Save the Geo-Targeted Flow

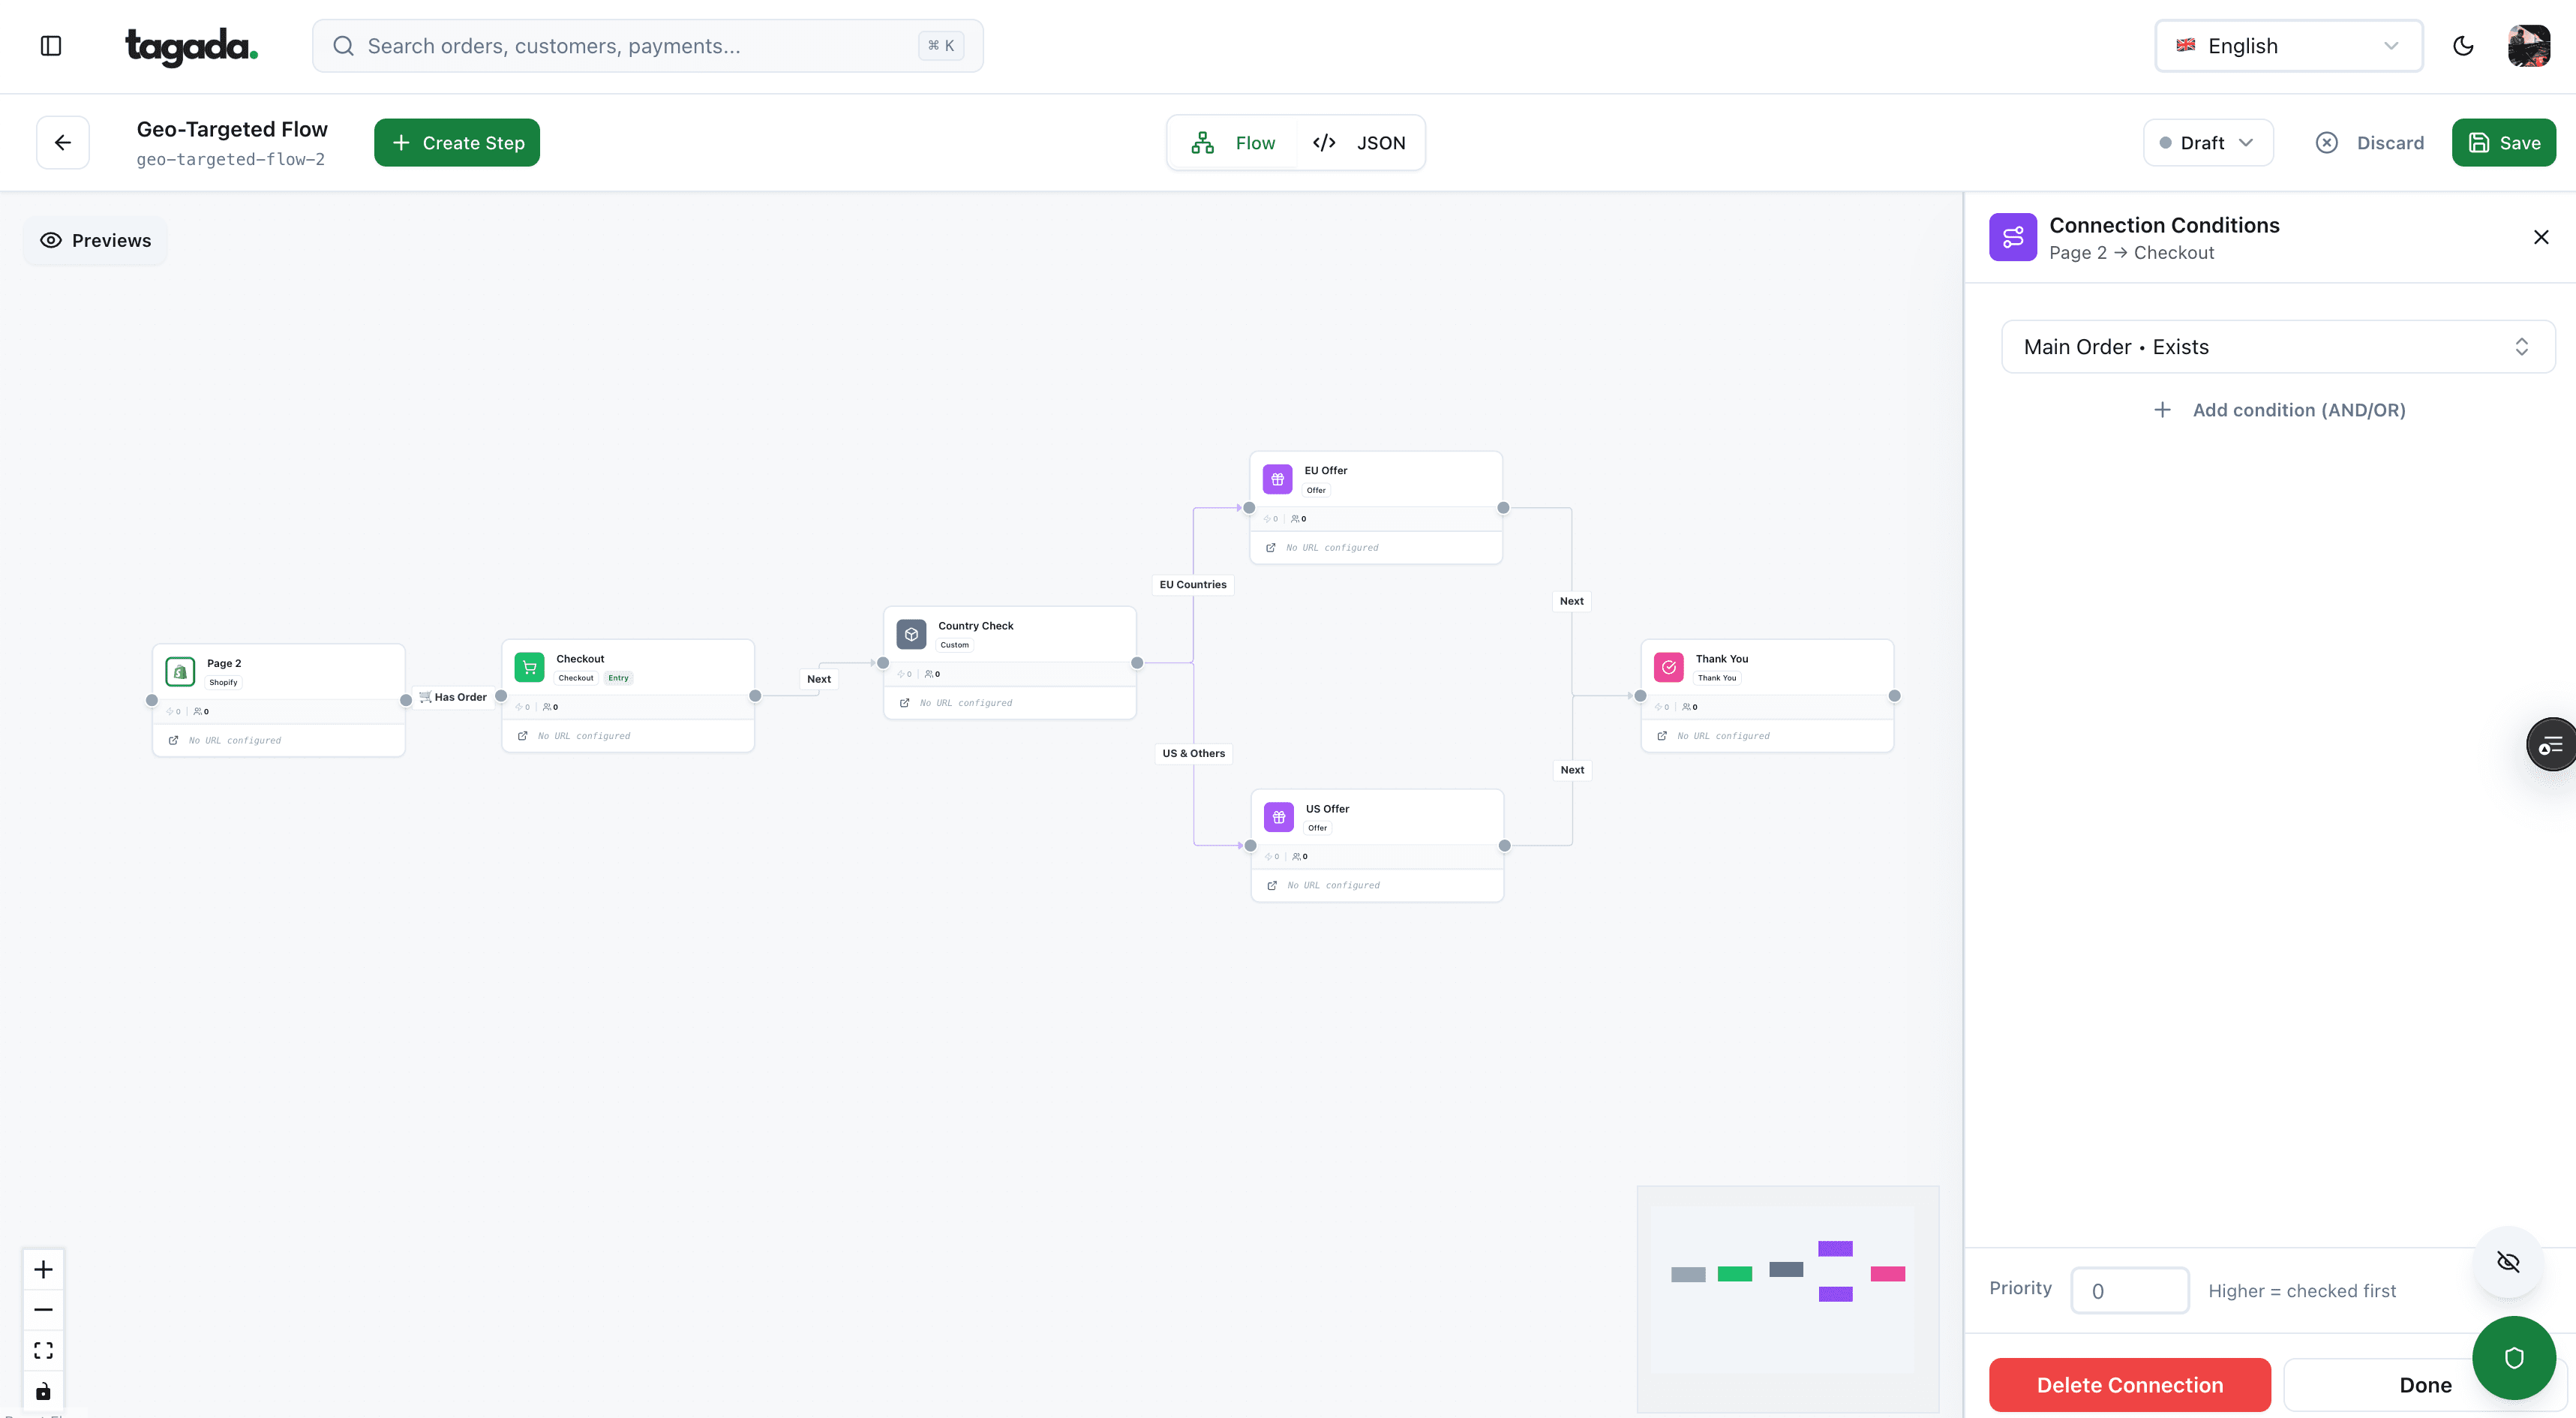(x=2504, y=141)
